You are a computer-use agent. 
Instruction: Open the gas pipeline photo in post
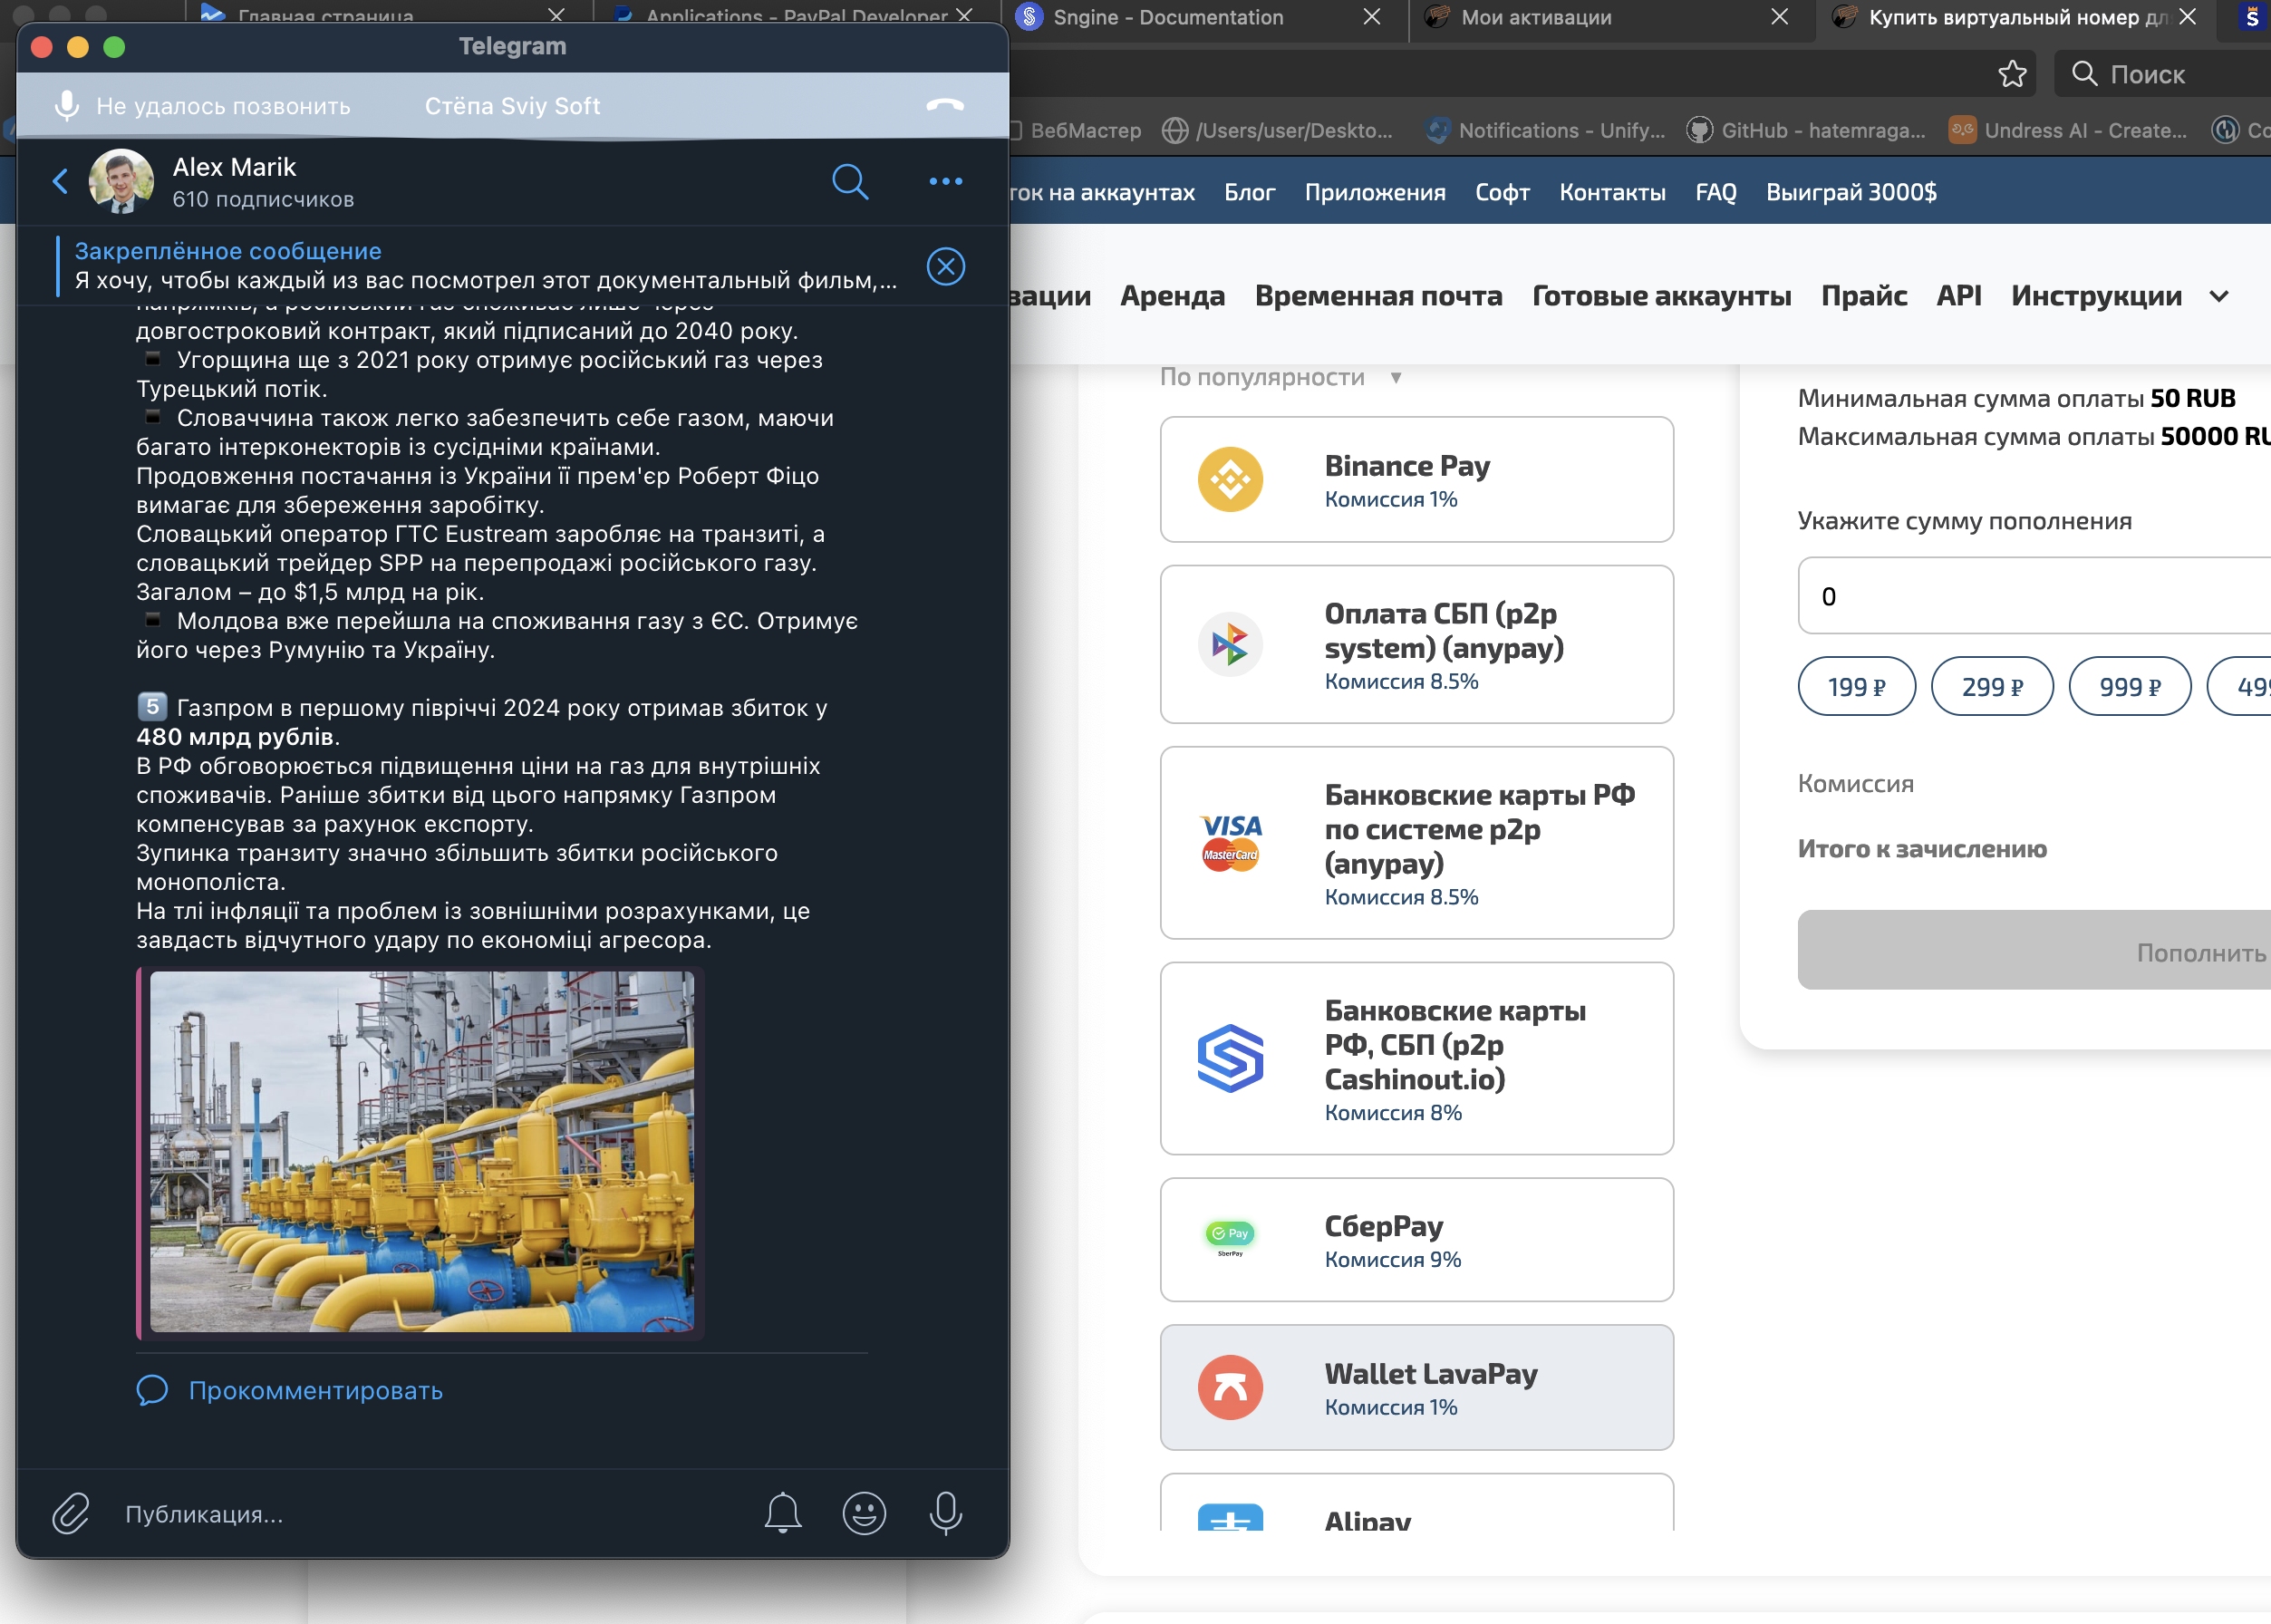(x=421, y=1151)
